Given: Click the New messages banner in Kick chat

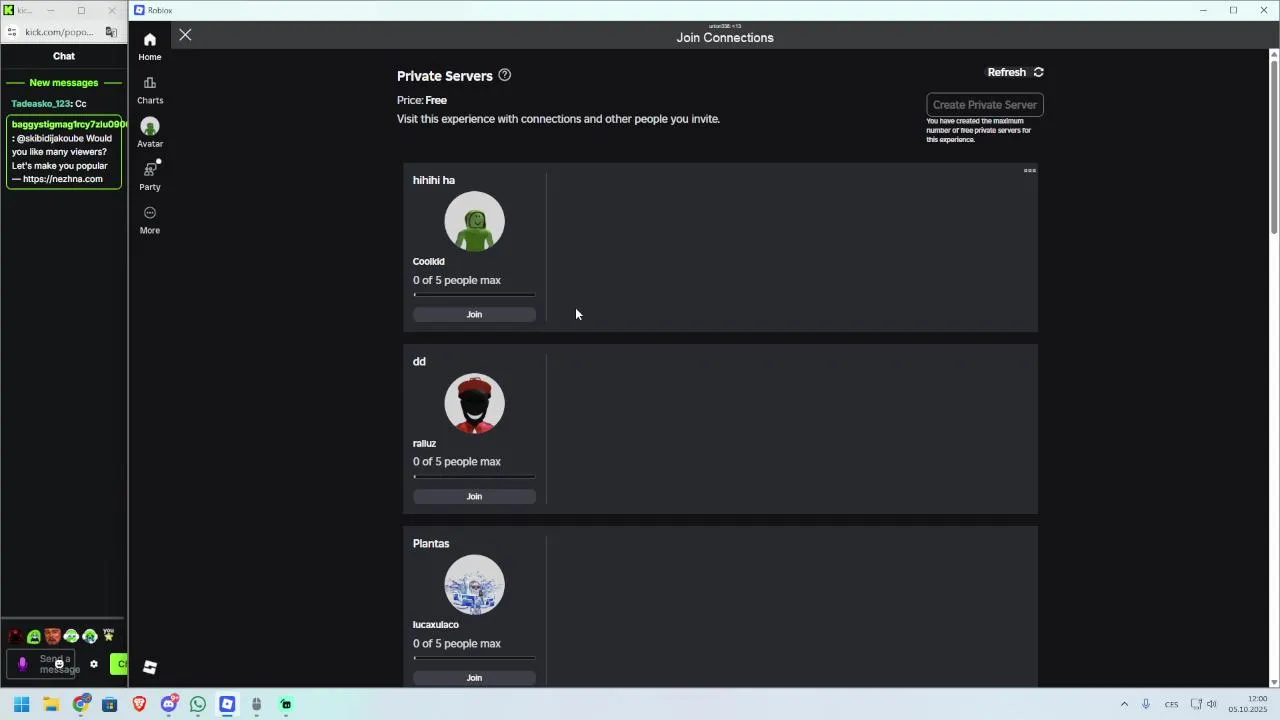Looking at the screenshot, I should click(64, 83).
